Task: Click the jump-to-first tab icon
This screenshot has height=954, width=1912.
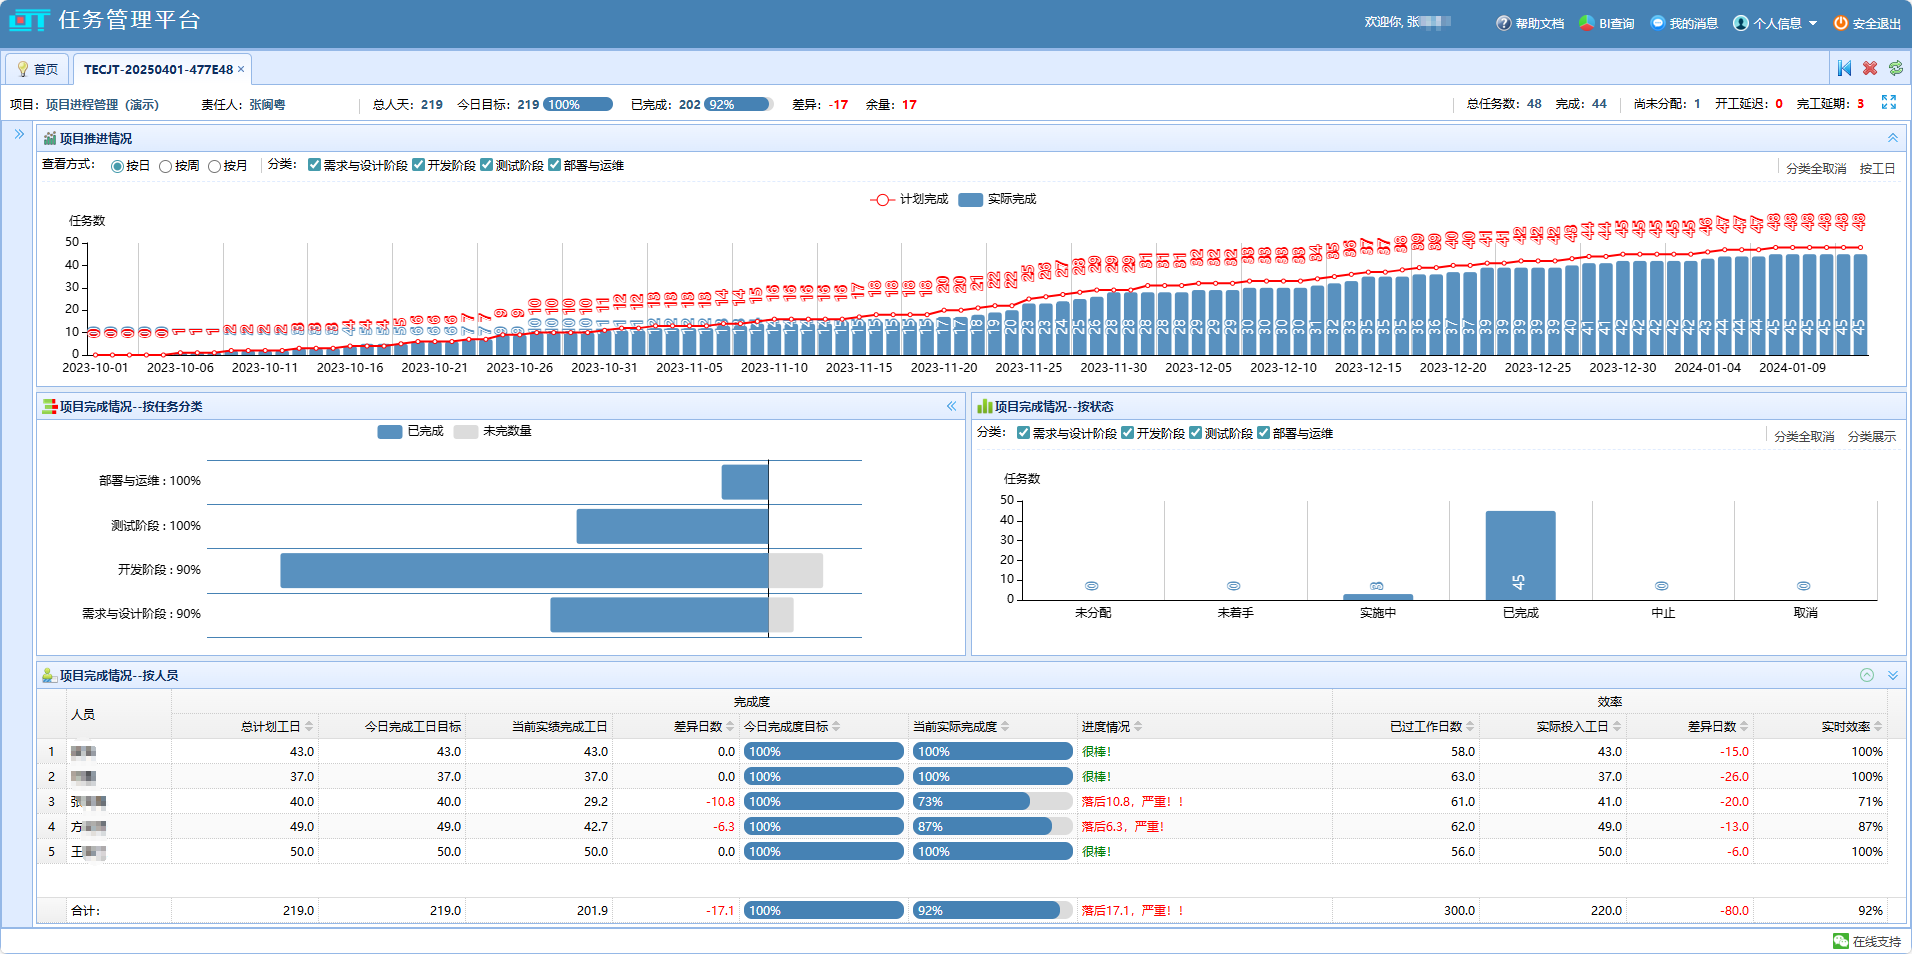Action: click(1844, 68)
